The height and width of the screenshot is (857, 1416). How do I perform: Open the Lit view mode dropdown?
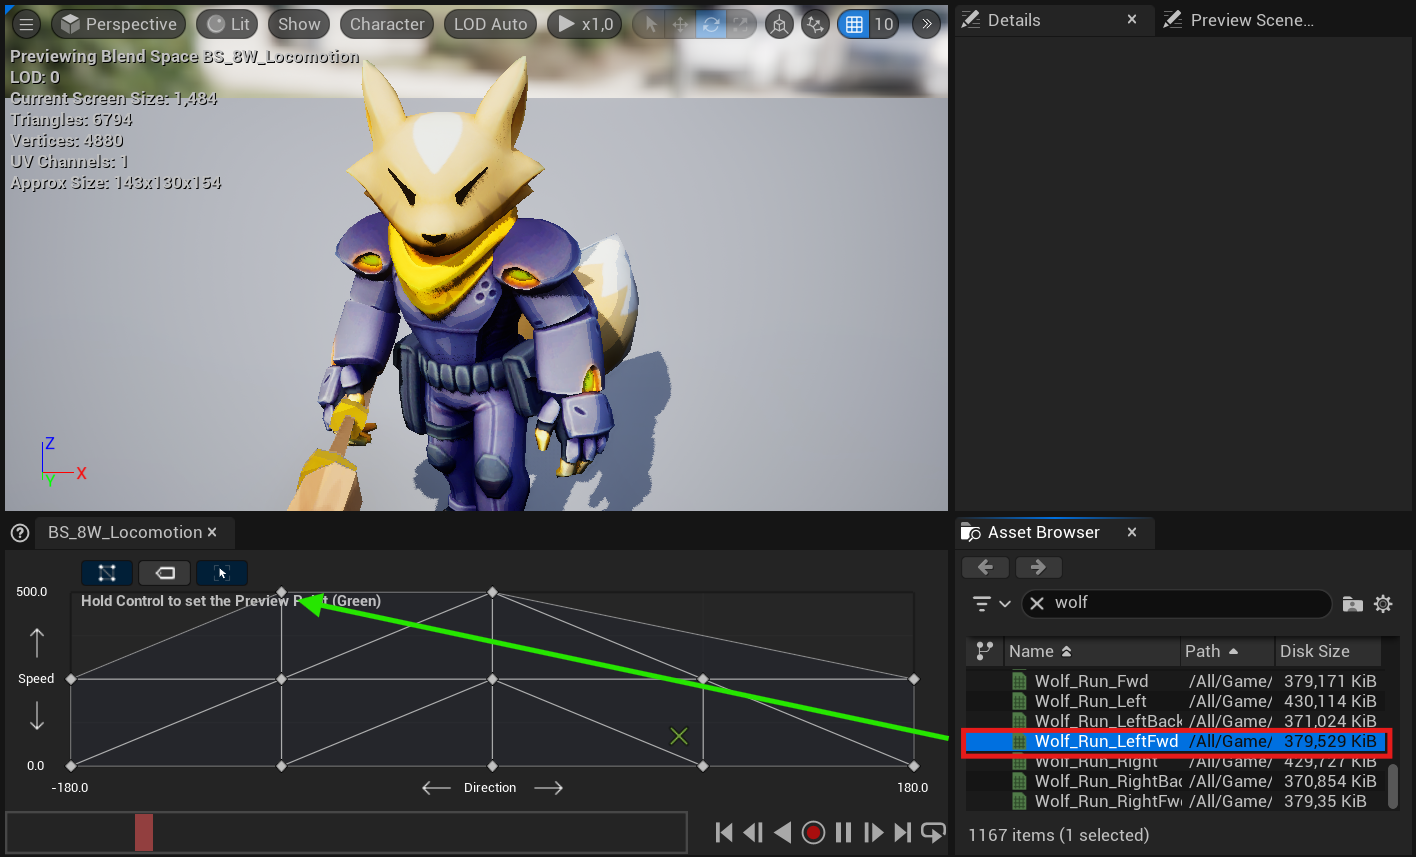[227, 24]
